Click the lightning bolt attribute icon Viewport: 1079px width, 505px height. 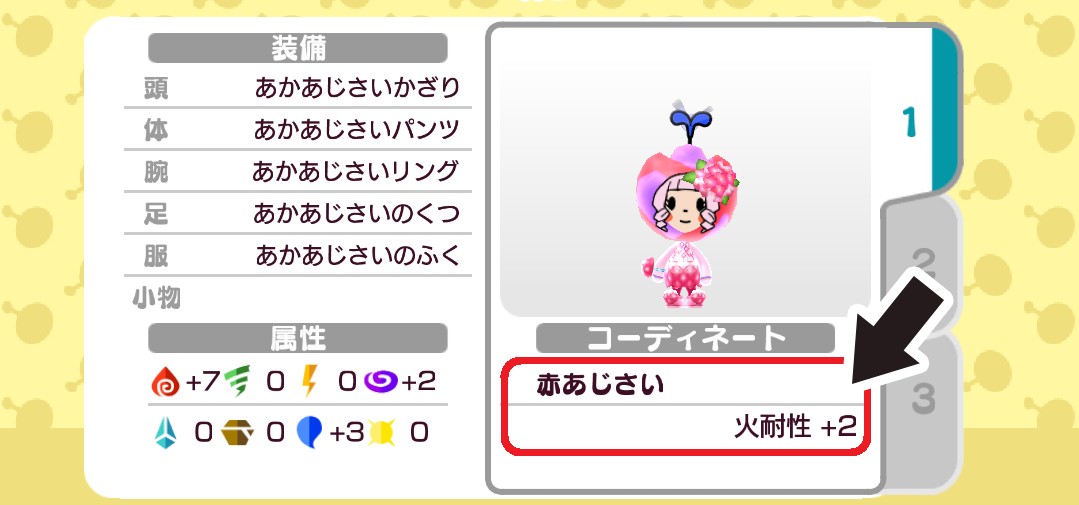[310, 382]
